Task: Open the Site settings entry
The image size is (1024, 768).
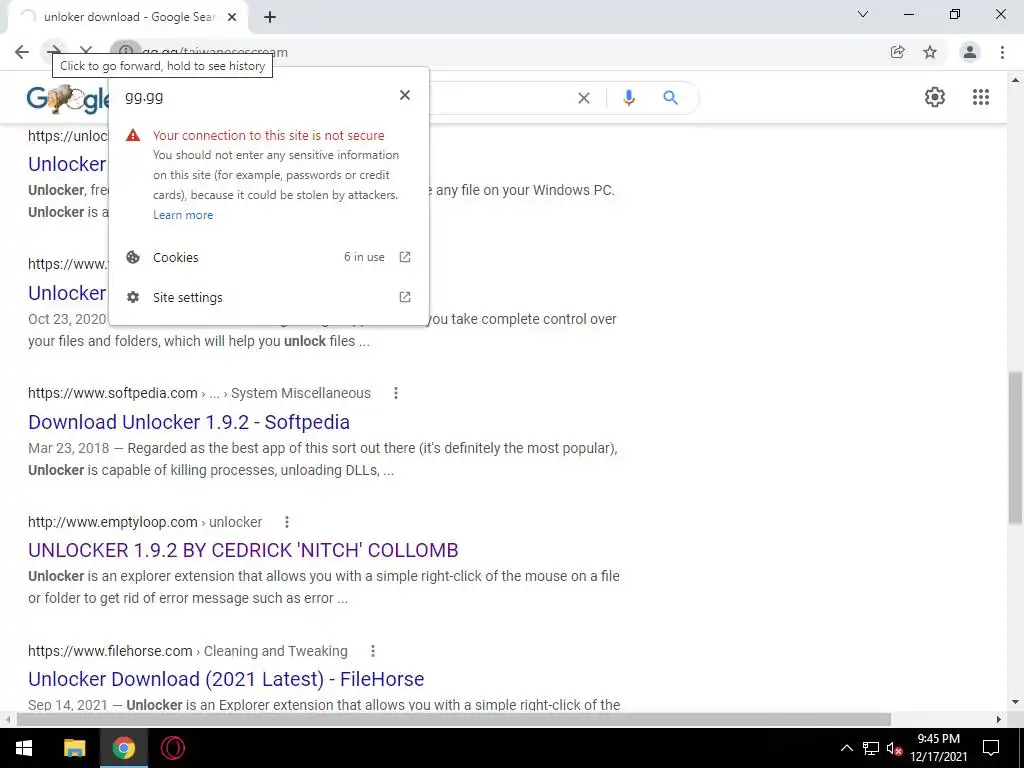Action: tap(268, 297)
